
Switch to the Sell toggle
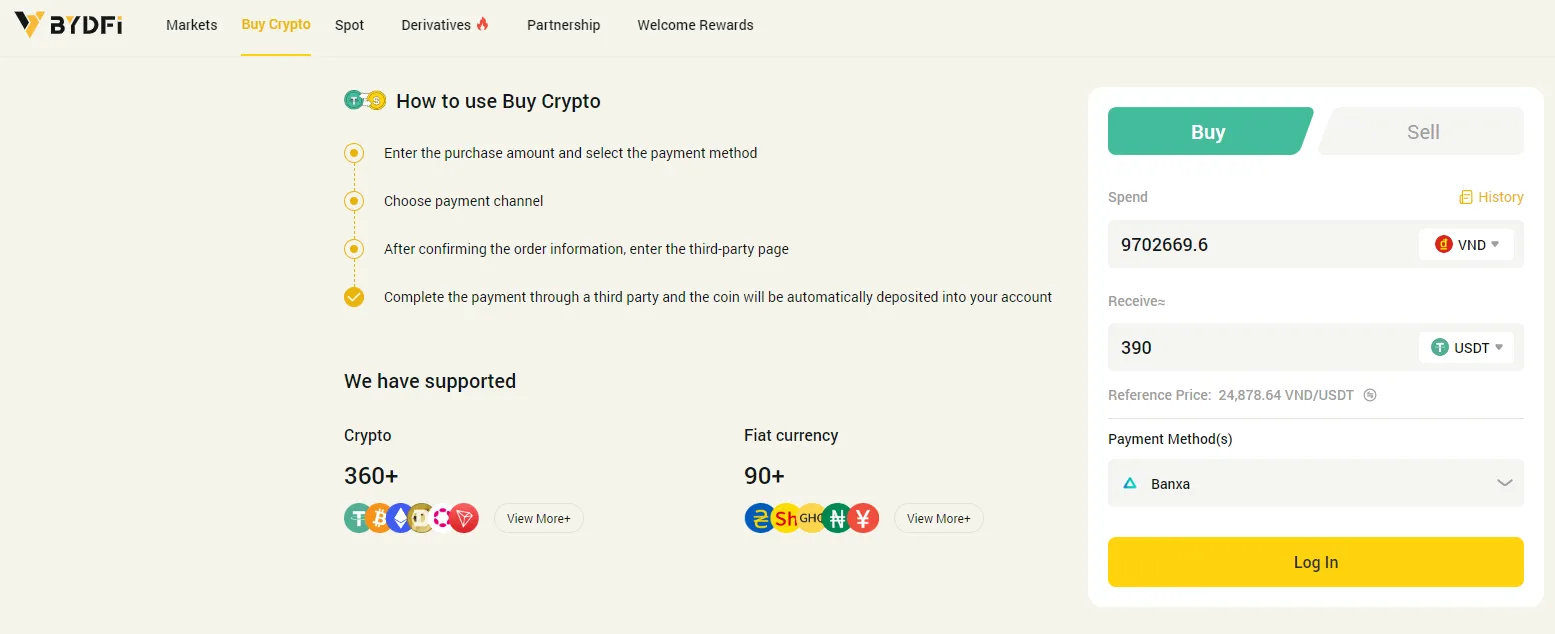(x=1422, y=131)
